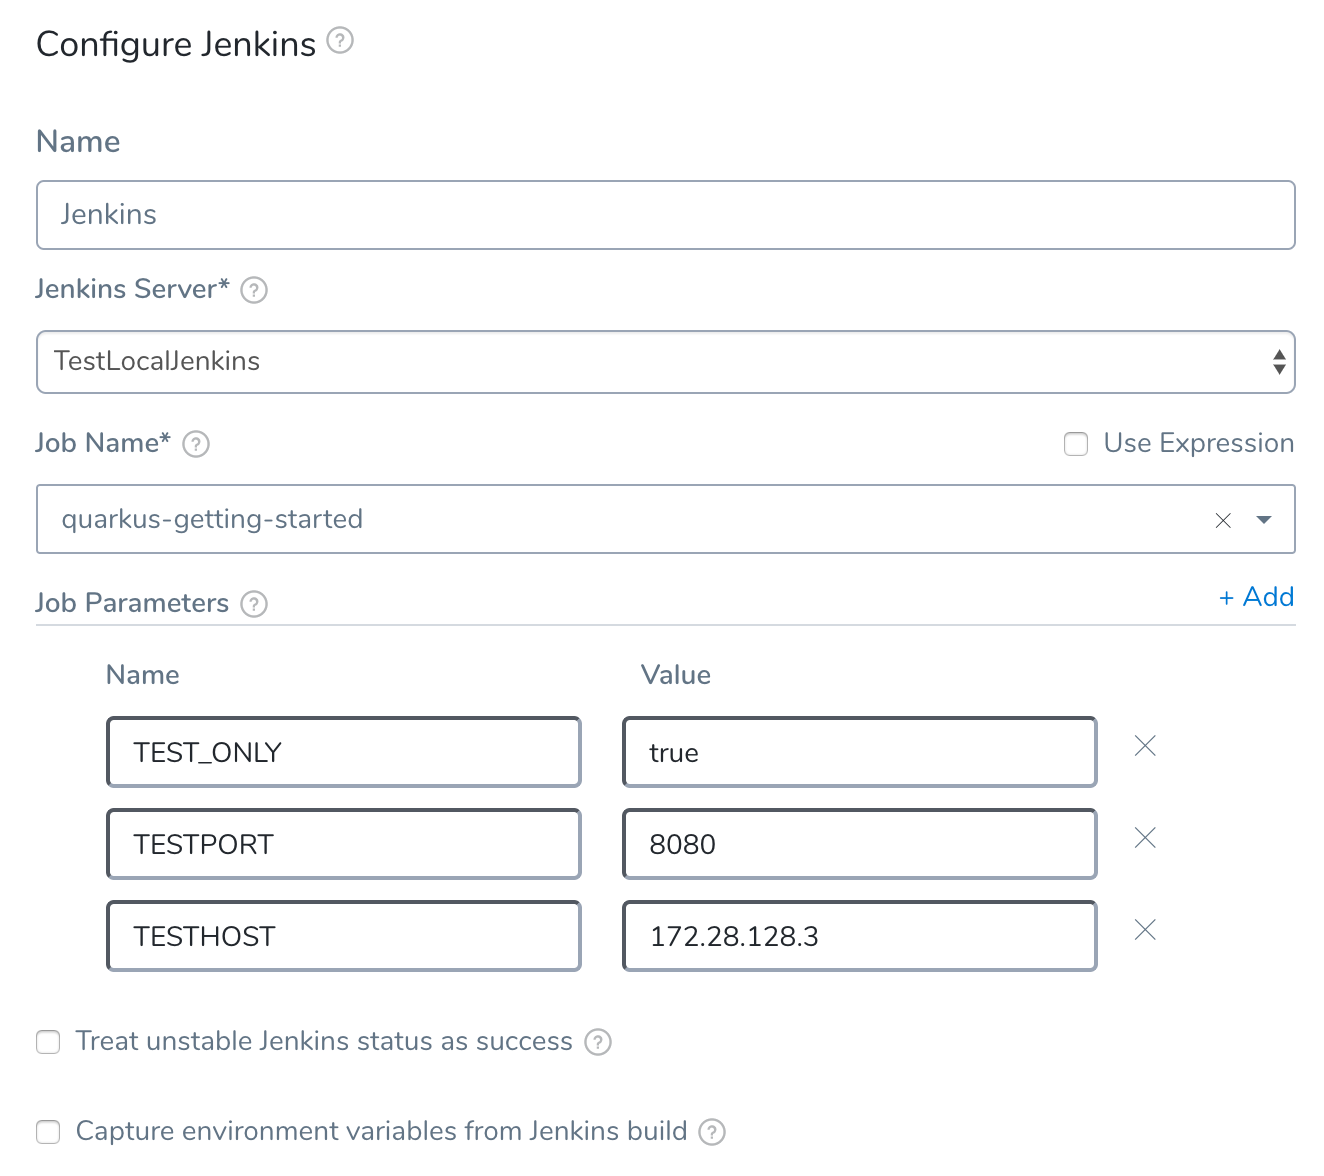Add a new job parameter
Image resolution: width=1324 pixels, height=1176 pixels.
coord(1256,597)
